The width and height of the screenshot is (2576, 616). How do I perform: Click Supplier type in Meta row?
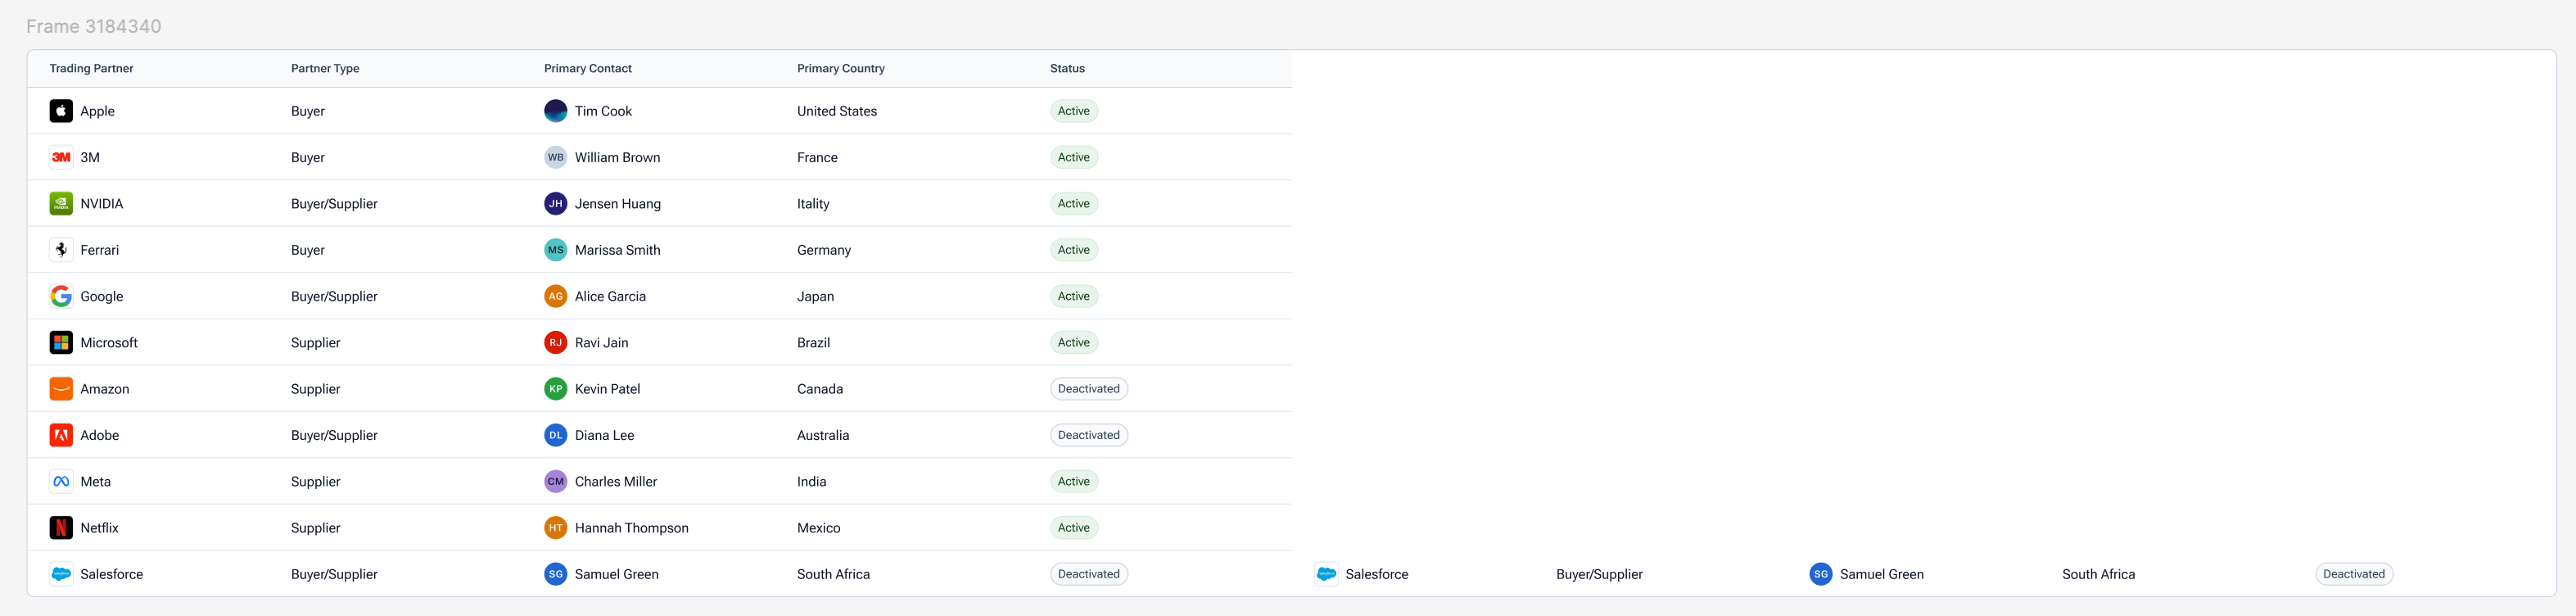click(315, 482)
